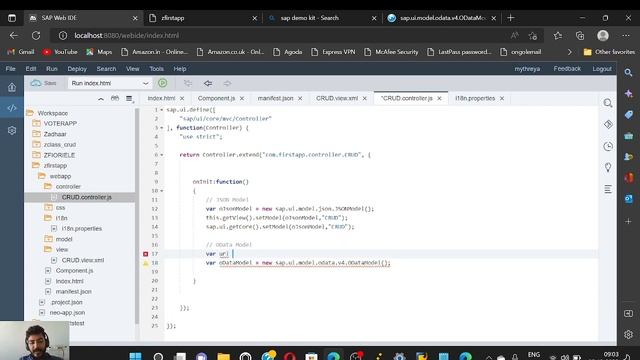The image size is (640, 360).
Task: Click the Edge sidebar search icon
Action: [x=629, y=73]
